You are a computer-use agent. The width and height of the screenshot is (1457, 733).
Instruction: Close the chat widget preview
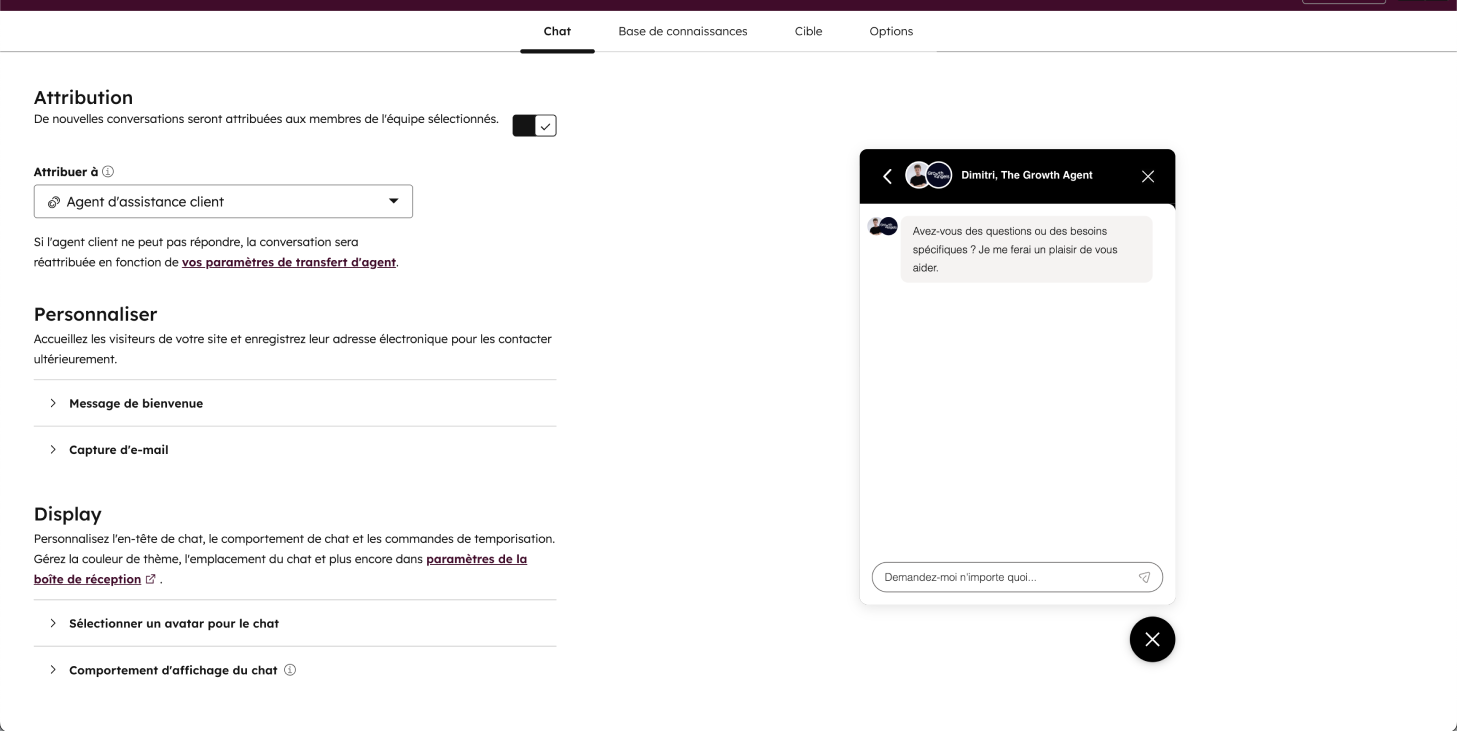pyautogui.click(x=1147, y=175)
